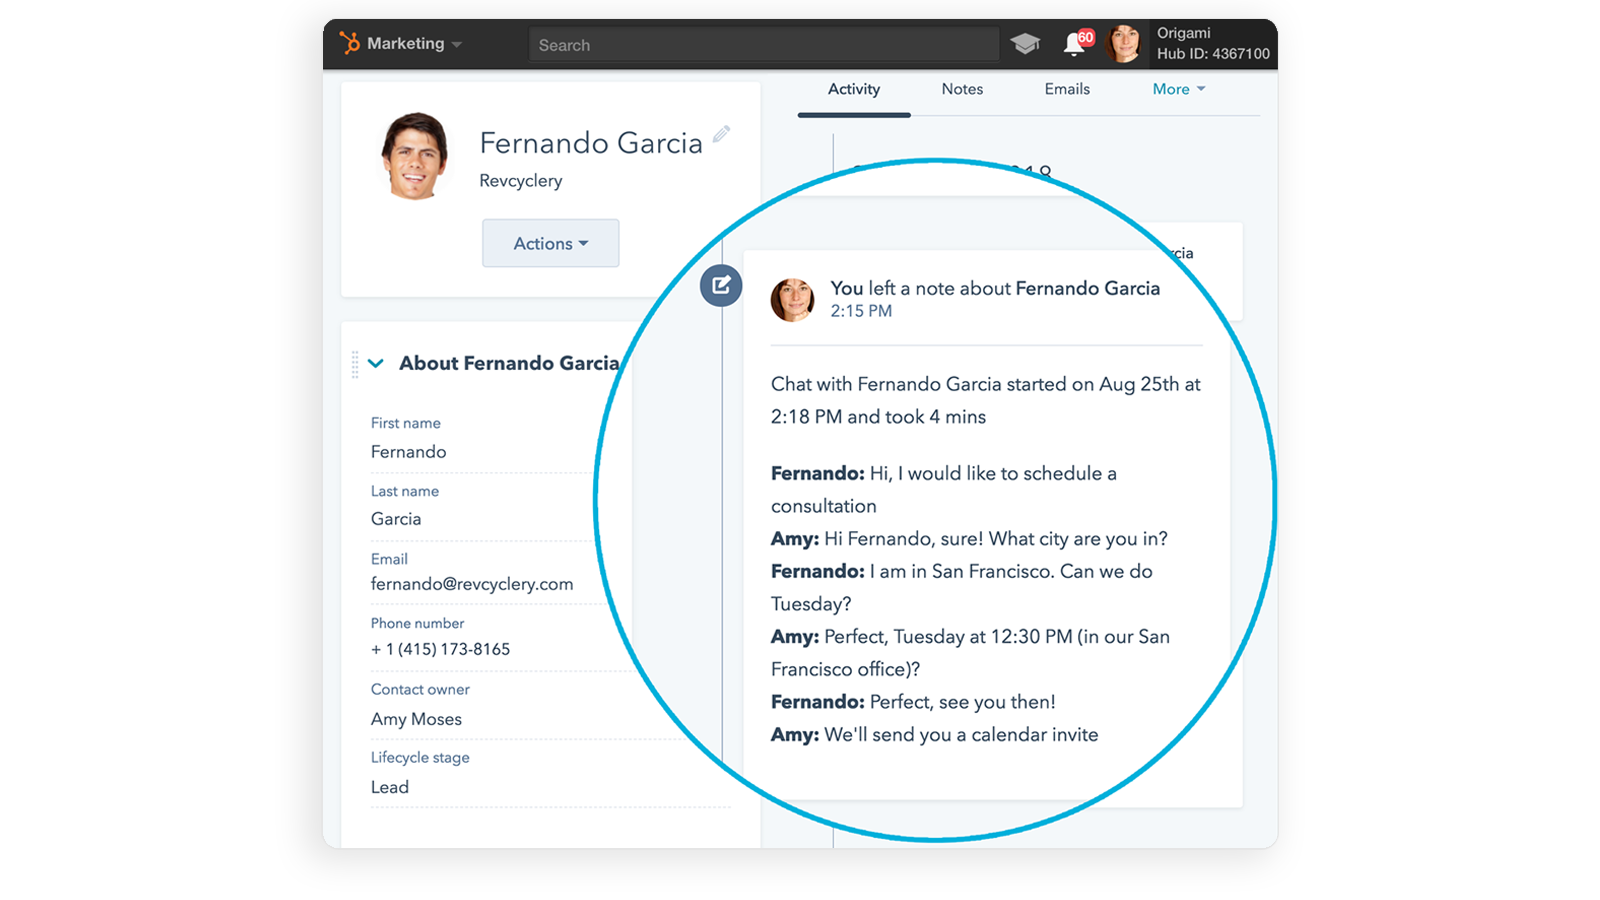Screen dimensions: 1600x900
Task: Click the email fernando@revcyclery.com
Action: click(471, 584)
